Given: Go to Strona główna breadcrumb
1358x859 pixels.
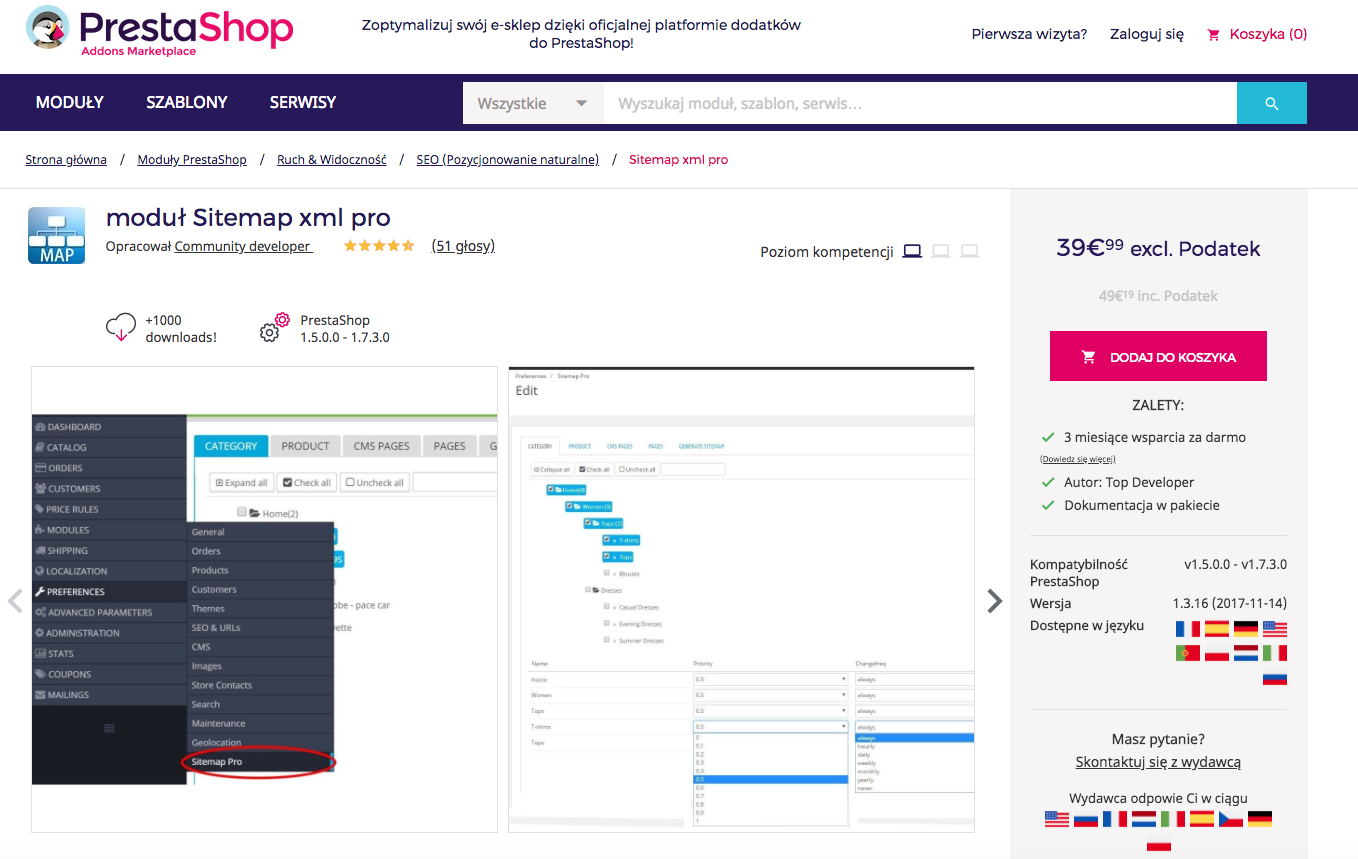Looking at the screenshot, I should [66, 160].
